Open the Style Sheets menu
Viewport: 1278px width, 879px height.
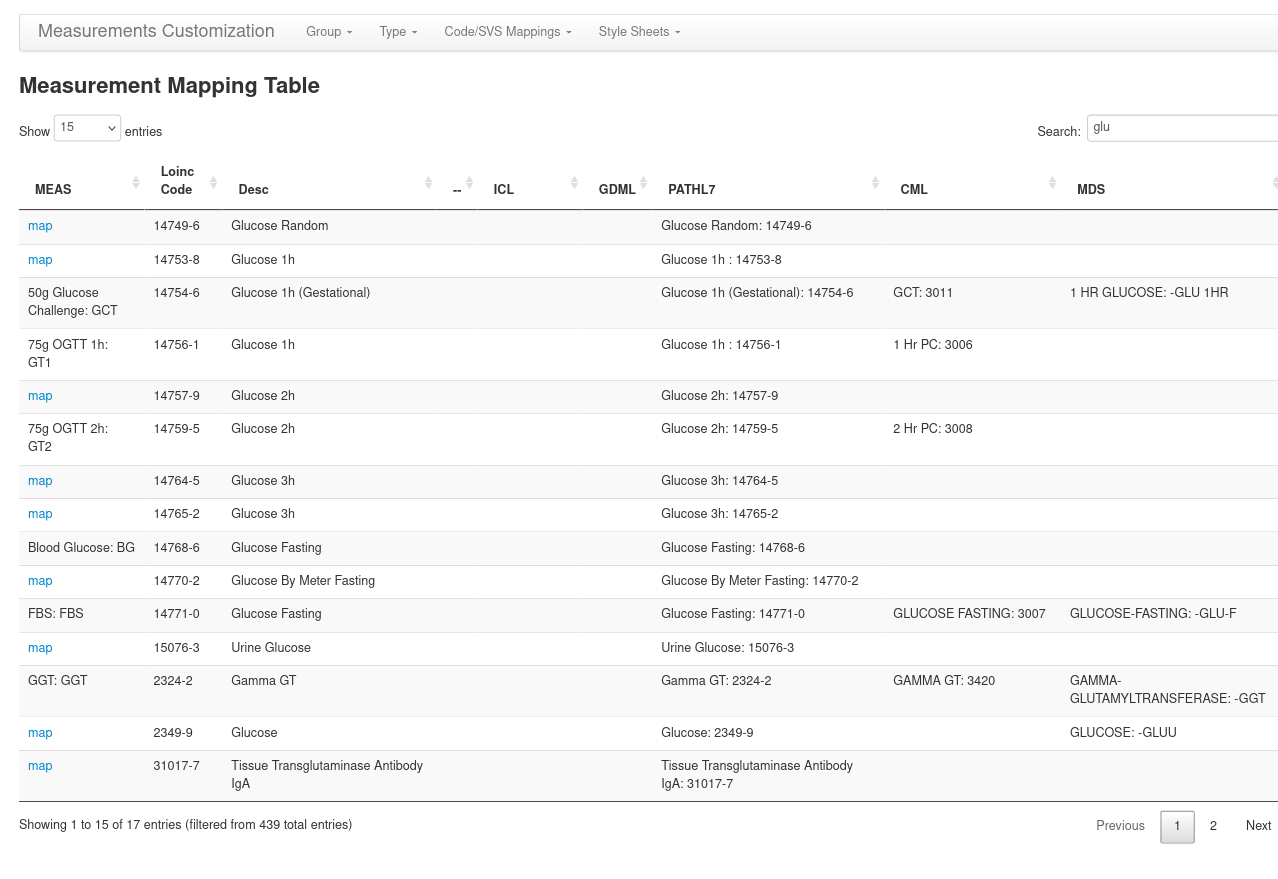(x=639, y=31)
